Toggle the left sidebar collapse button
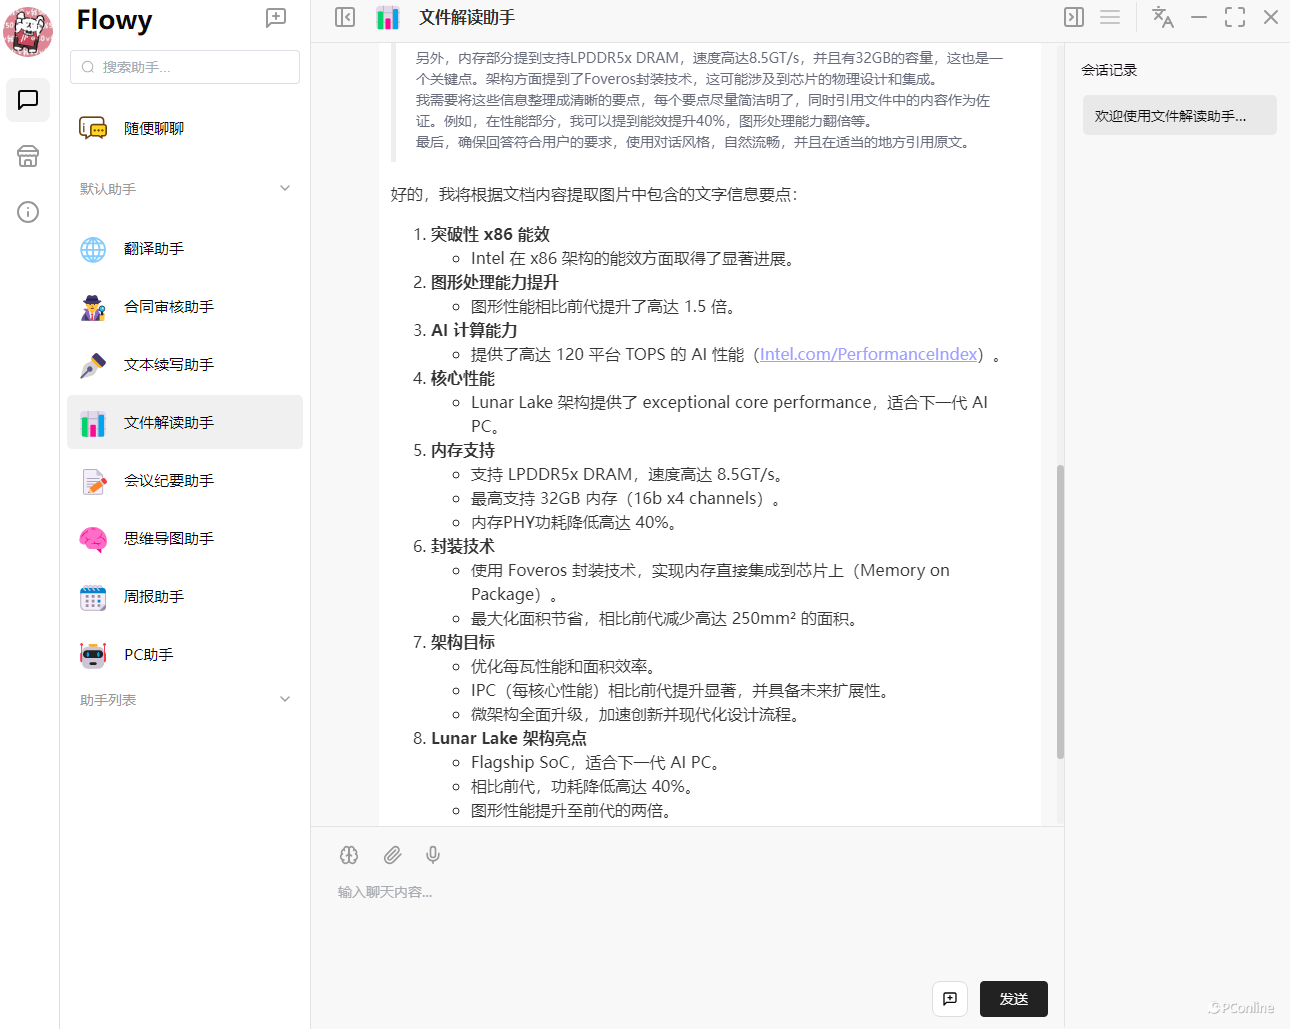This screenshot has height=1029, width=1290. click(345, 17)
